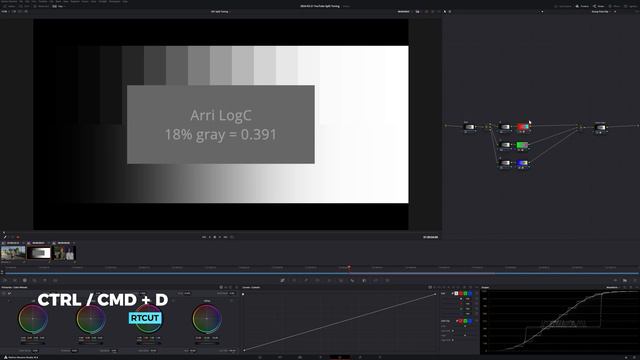640x360 pixels.
Task: Switch to the Deliver page
Action: point(380,357)
